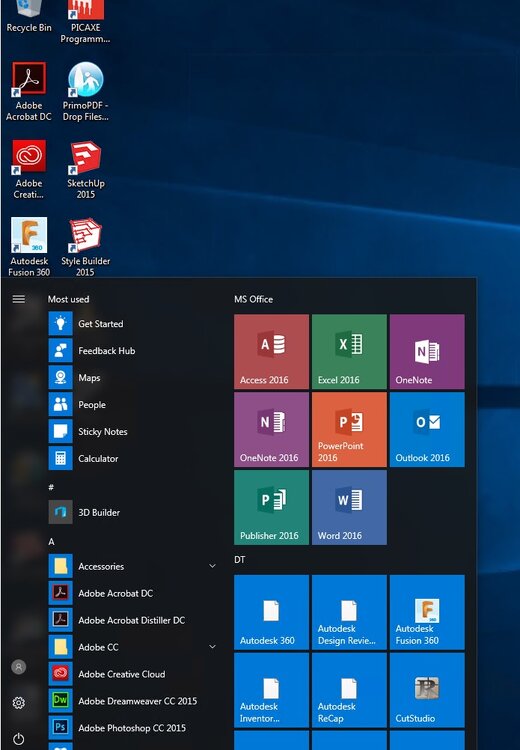Open Calculator from Most used list

click(x=132, y=458)
